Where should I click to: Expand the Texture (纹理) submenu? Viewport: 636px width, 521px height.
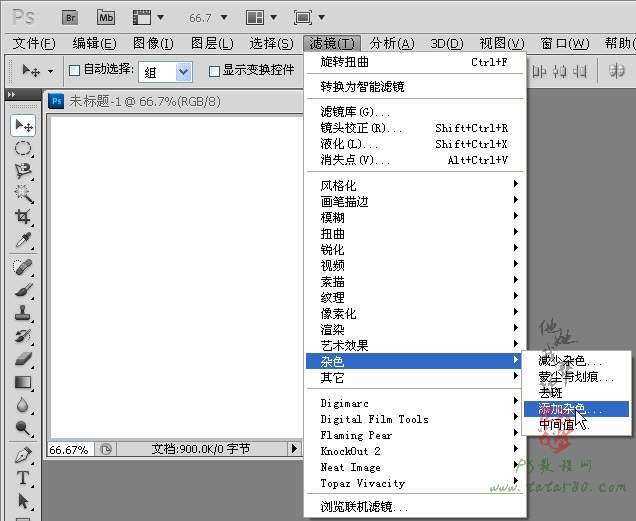[415, 297]
